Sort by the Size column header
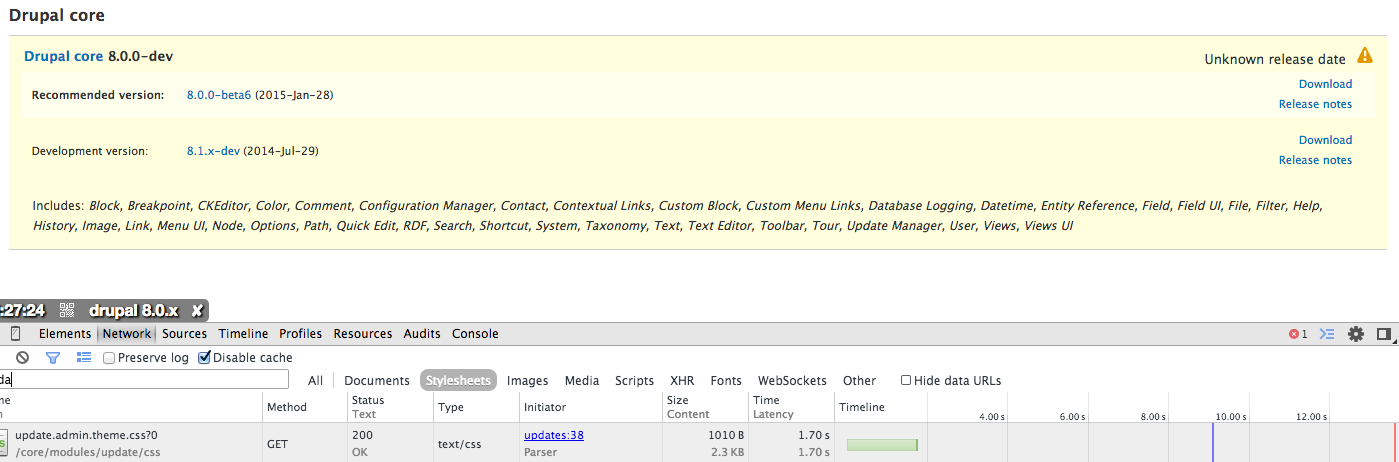Image resolution: width=1399 pixels, height=462 pixels. tap(705, 407)
